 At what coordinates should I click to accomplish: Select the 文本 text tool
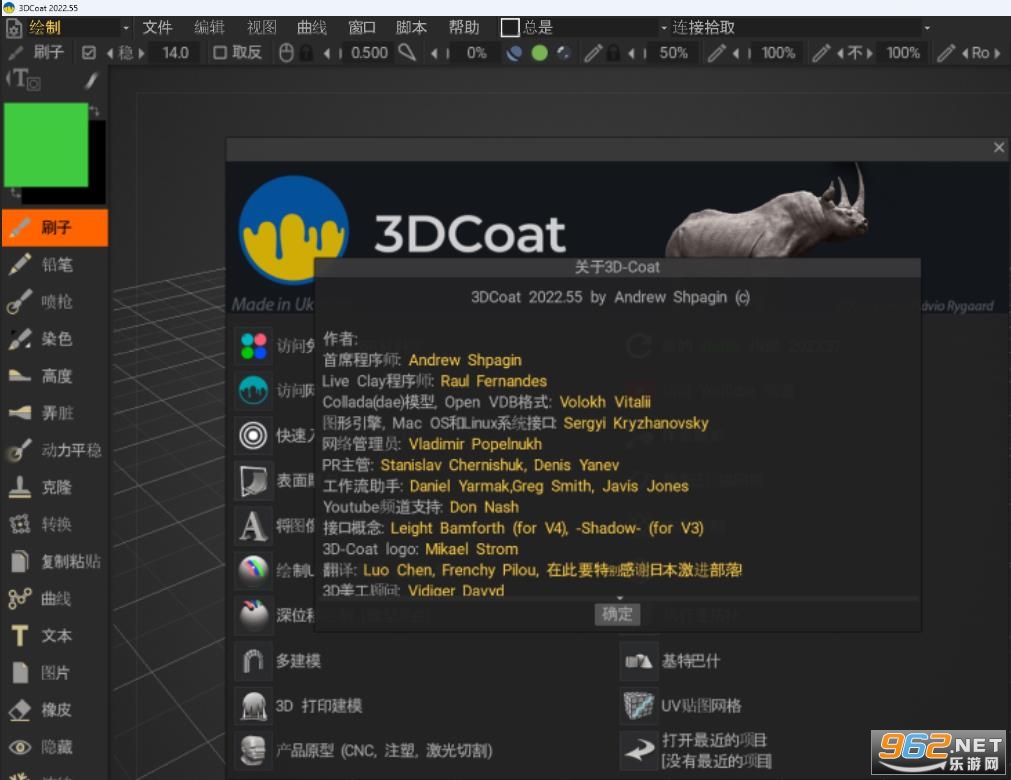tap(55, 636)
